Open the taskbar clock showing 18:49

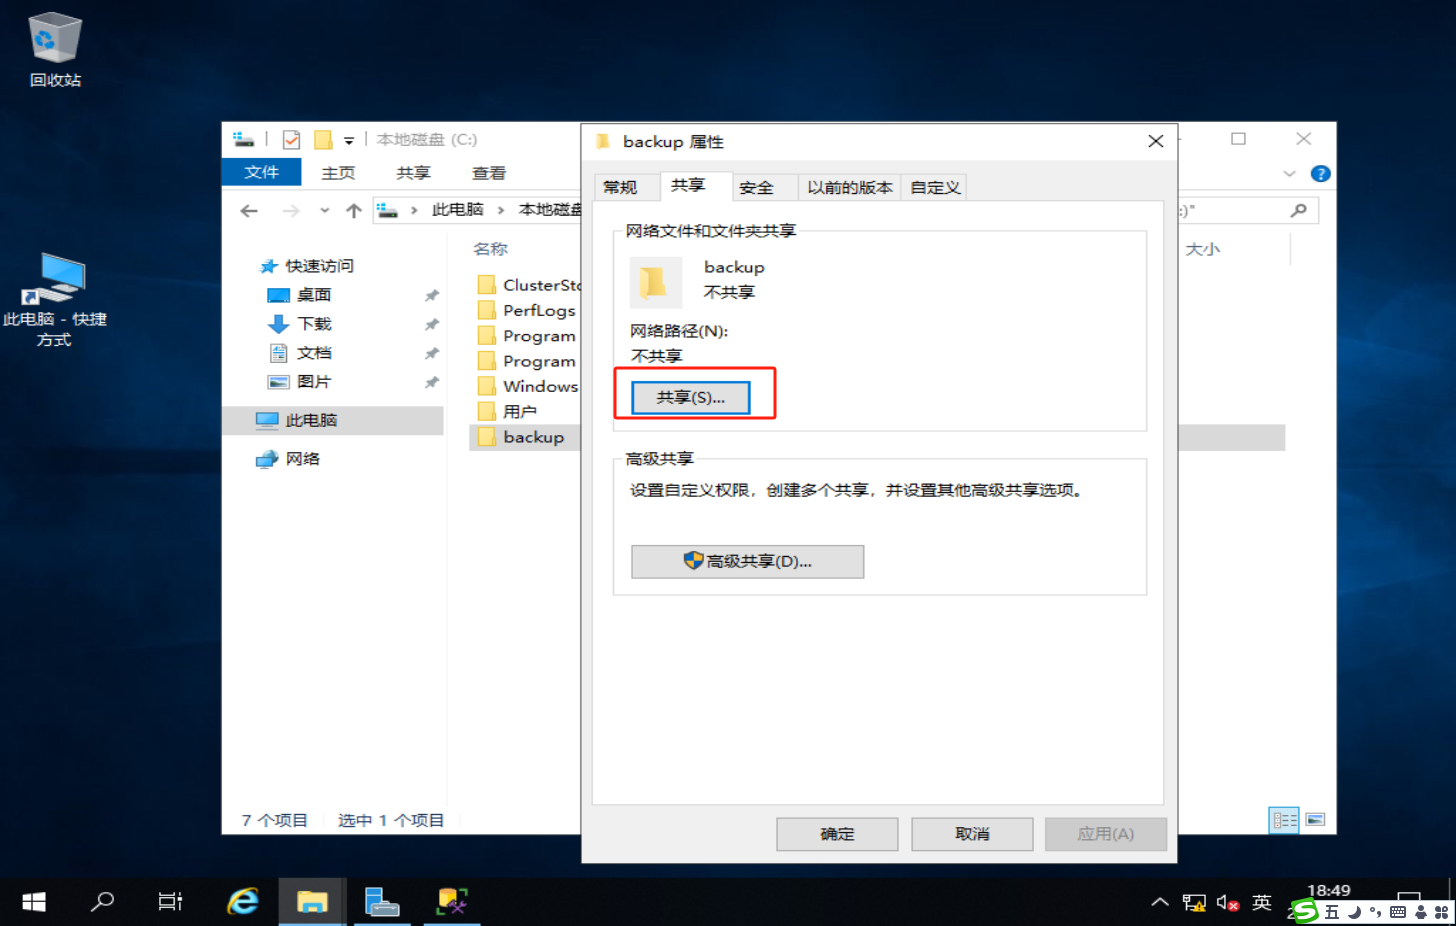click(x=1328, y=891)
